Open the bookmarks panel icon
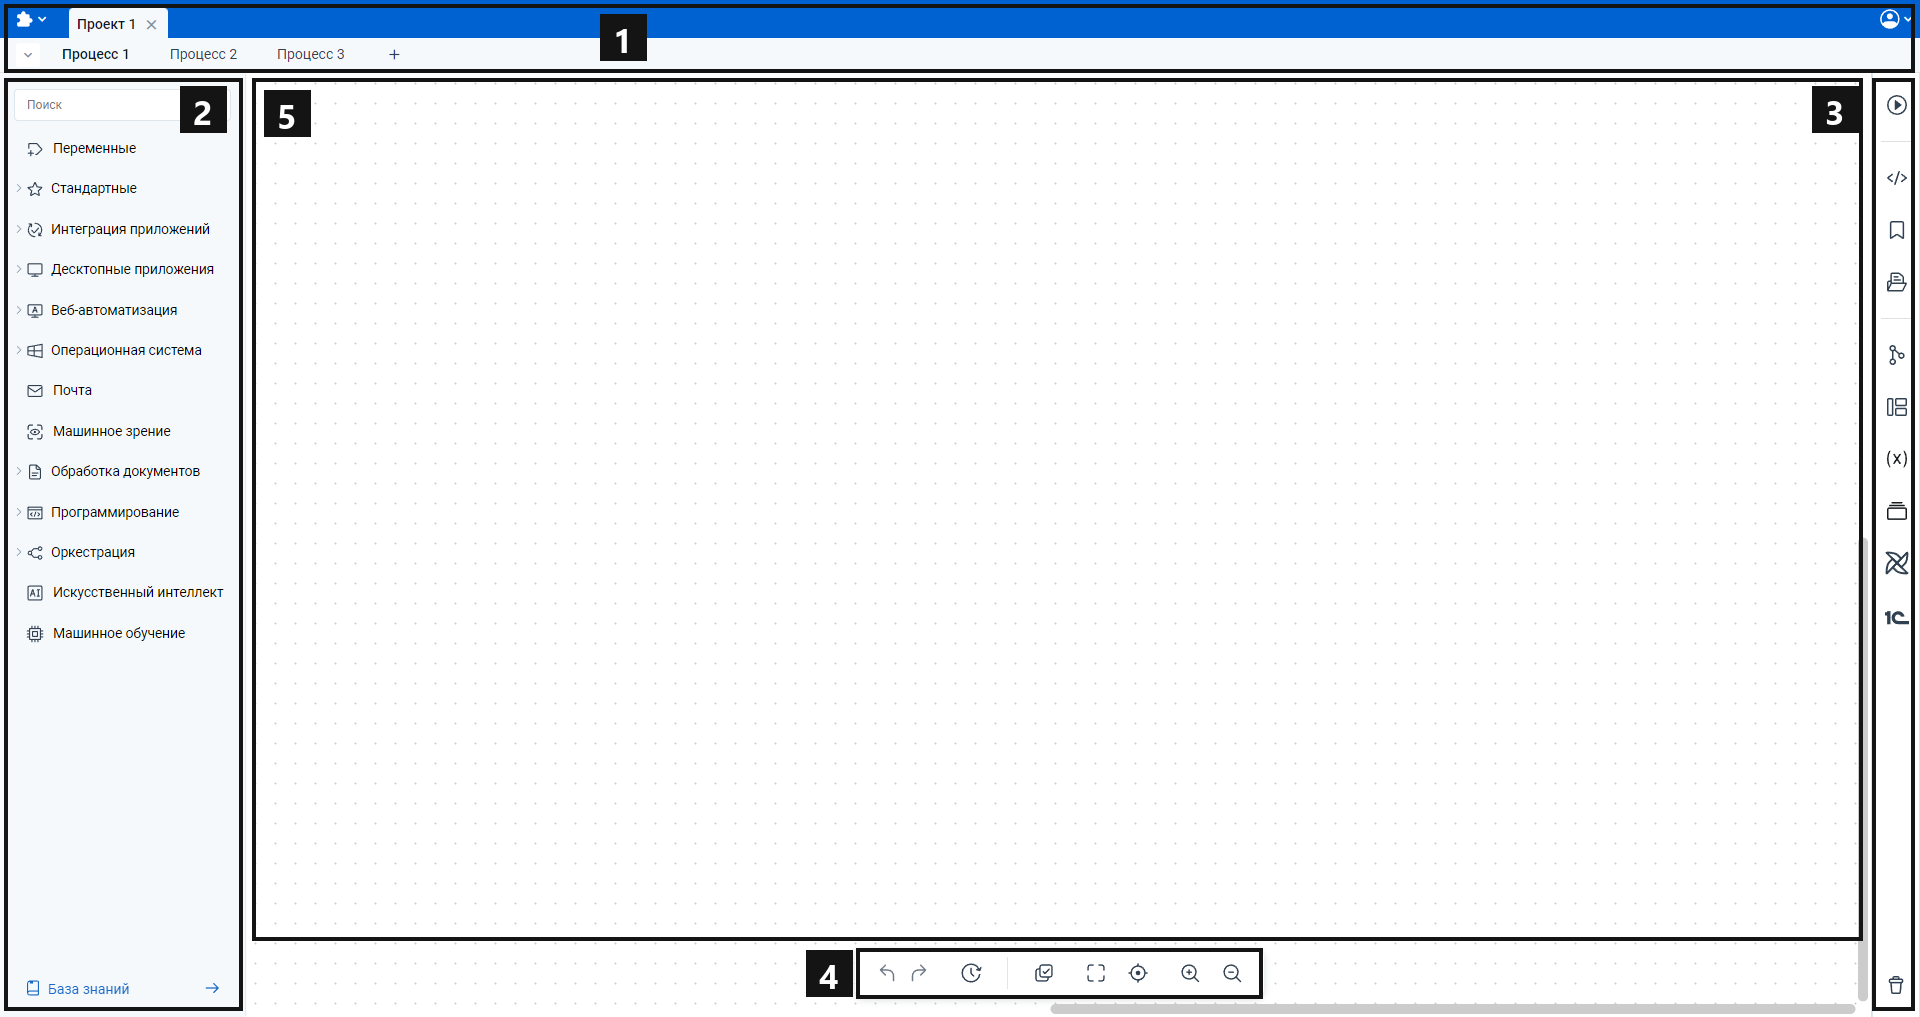Image resolution: width=1920 pixels, height=1017 pixels. pyautogui.click(x=1896, y=230)
